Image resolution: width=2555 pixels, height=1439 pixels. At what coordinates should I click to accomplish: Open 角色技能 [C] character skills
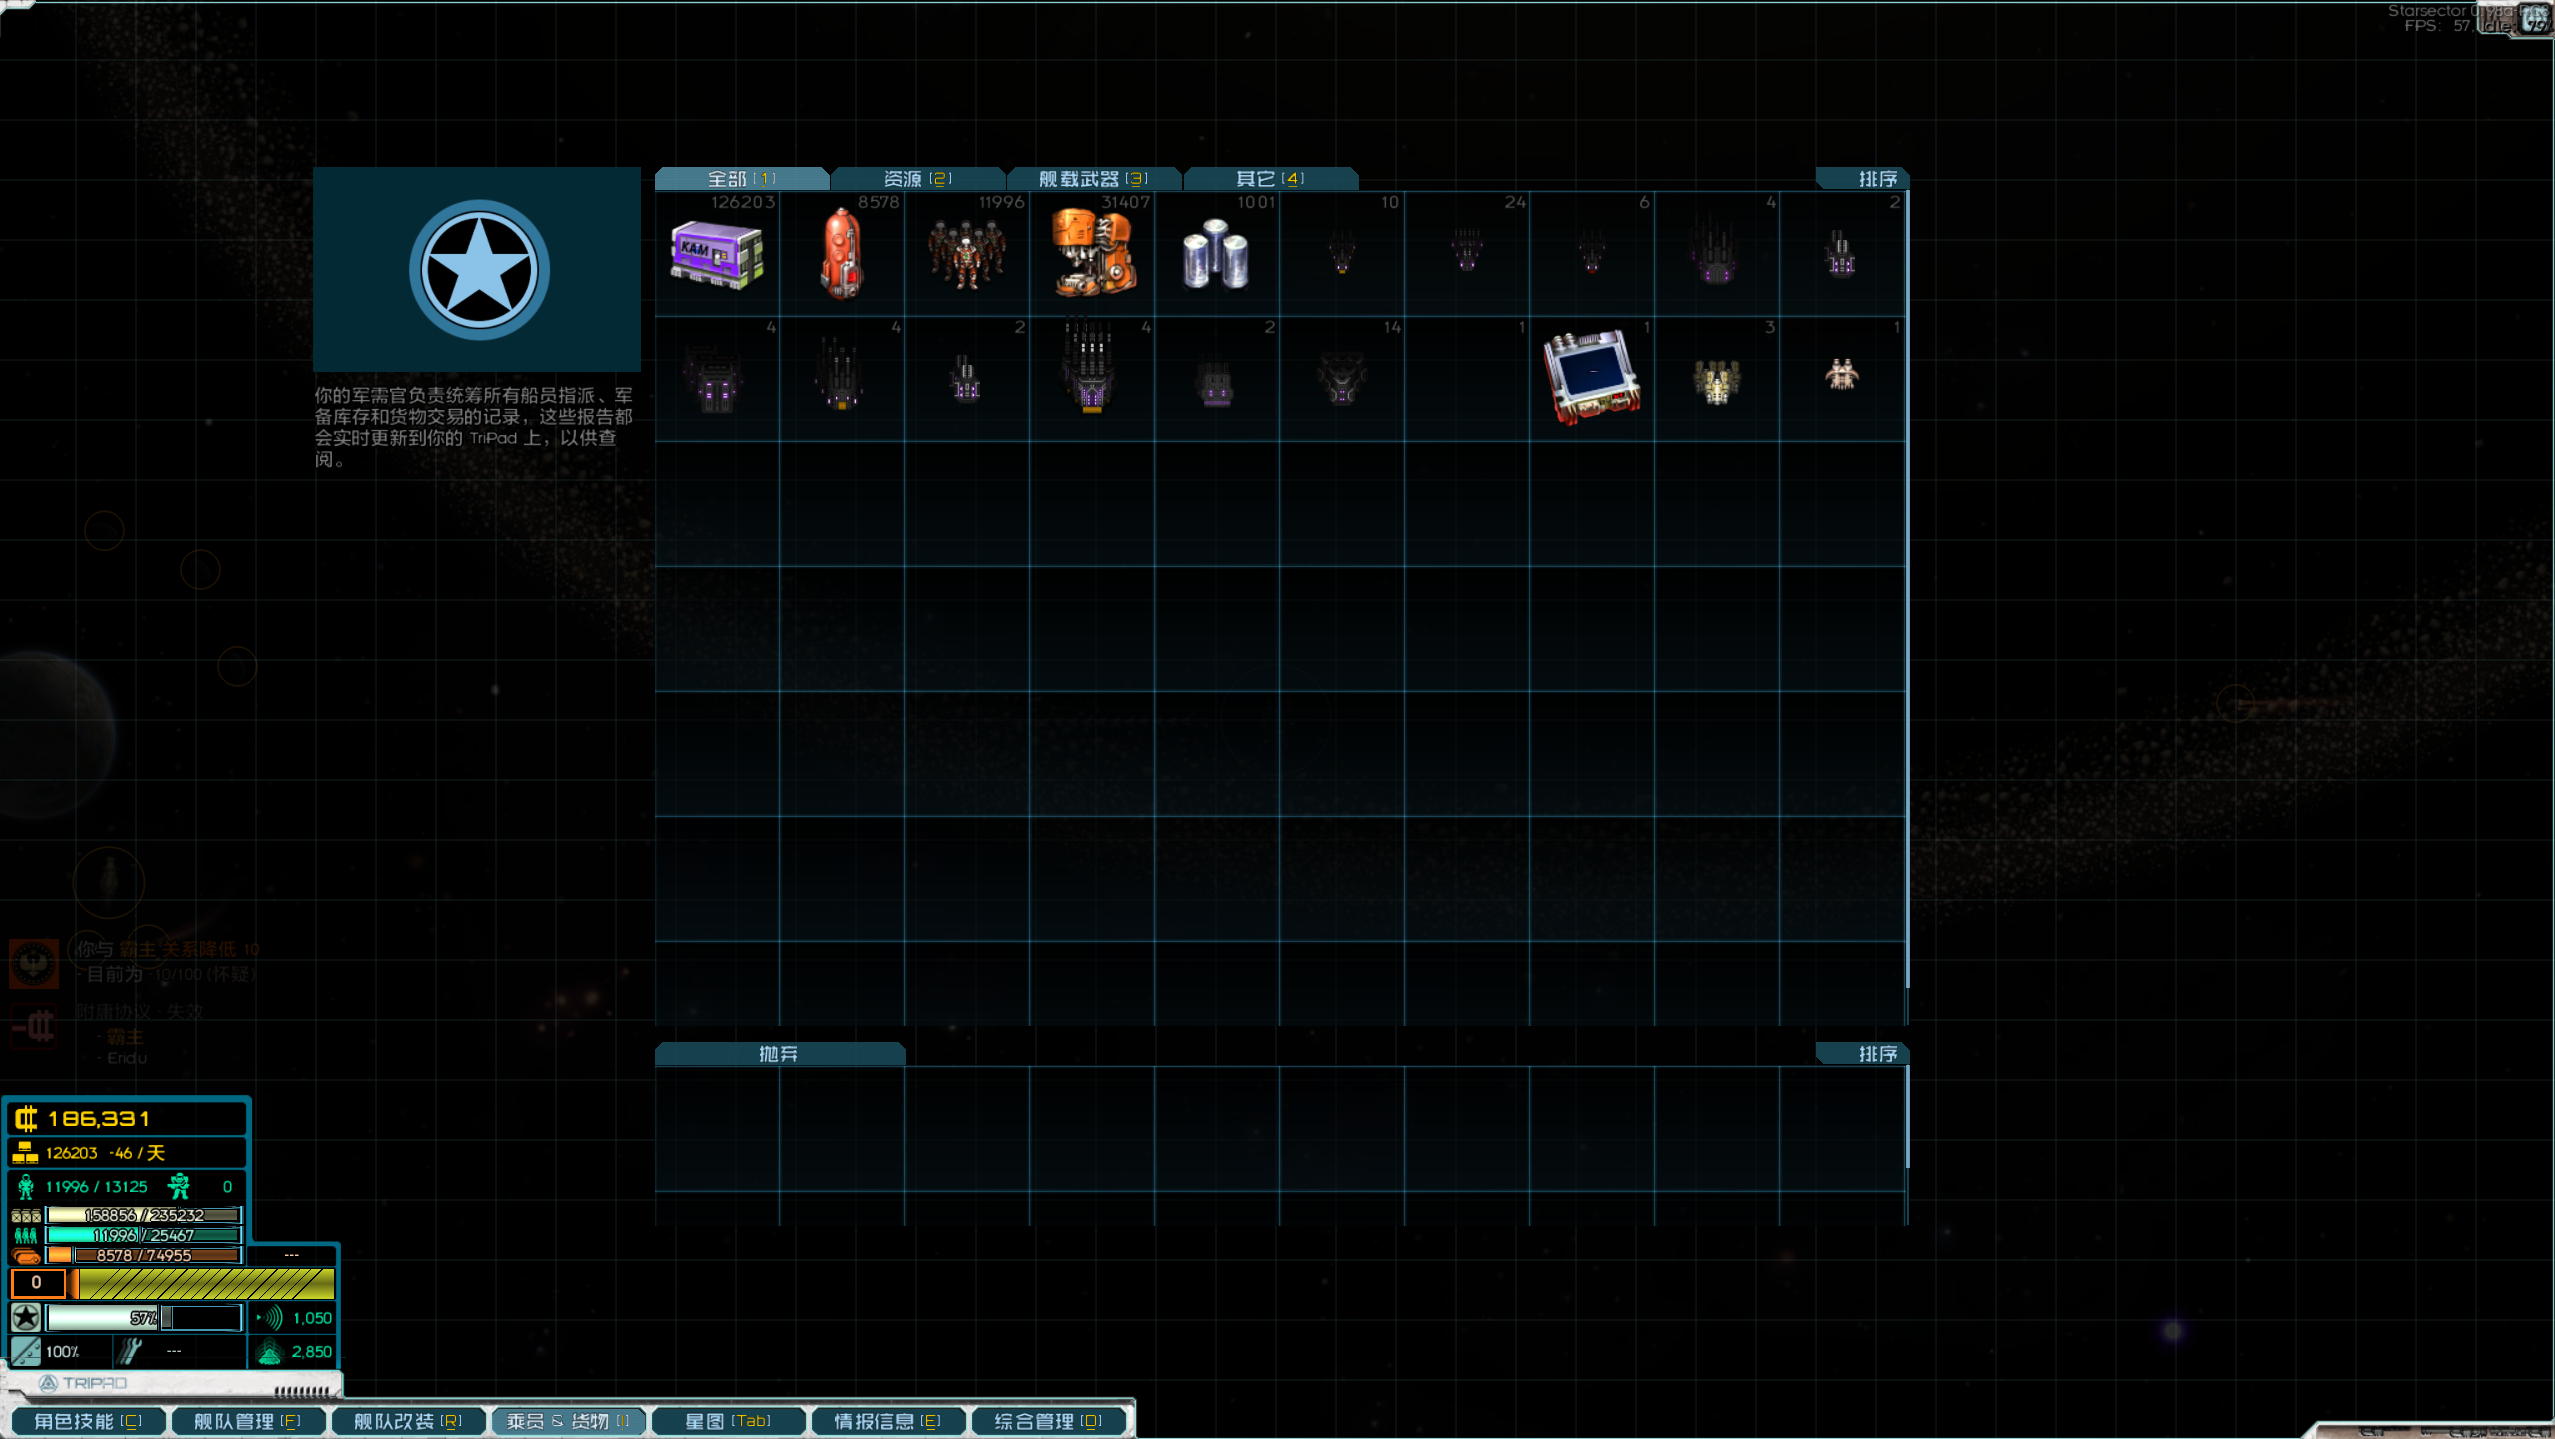[88, 1421]
